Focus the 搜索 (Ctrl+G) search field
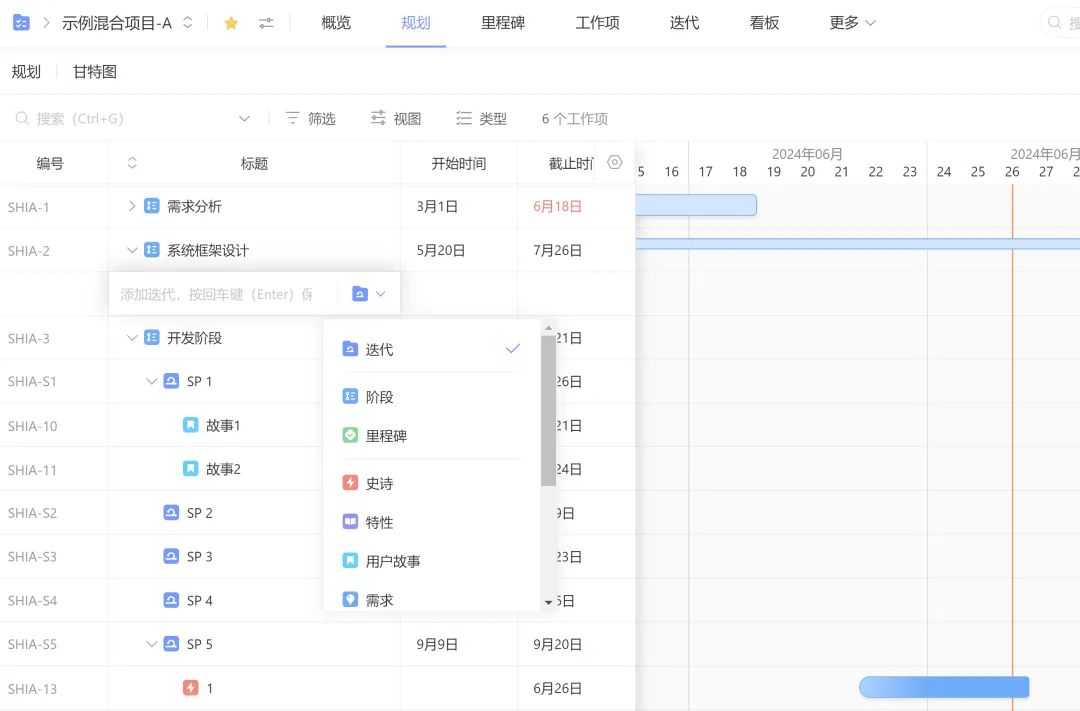The image size is (1080, 711). coord(124,118)
